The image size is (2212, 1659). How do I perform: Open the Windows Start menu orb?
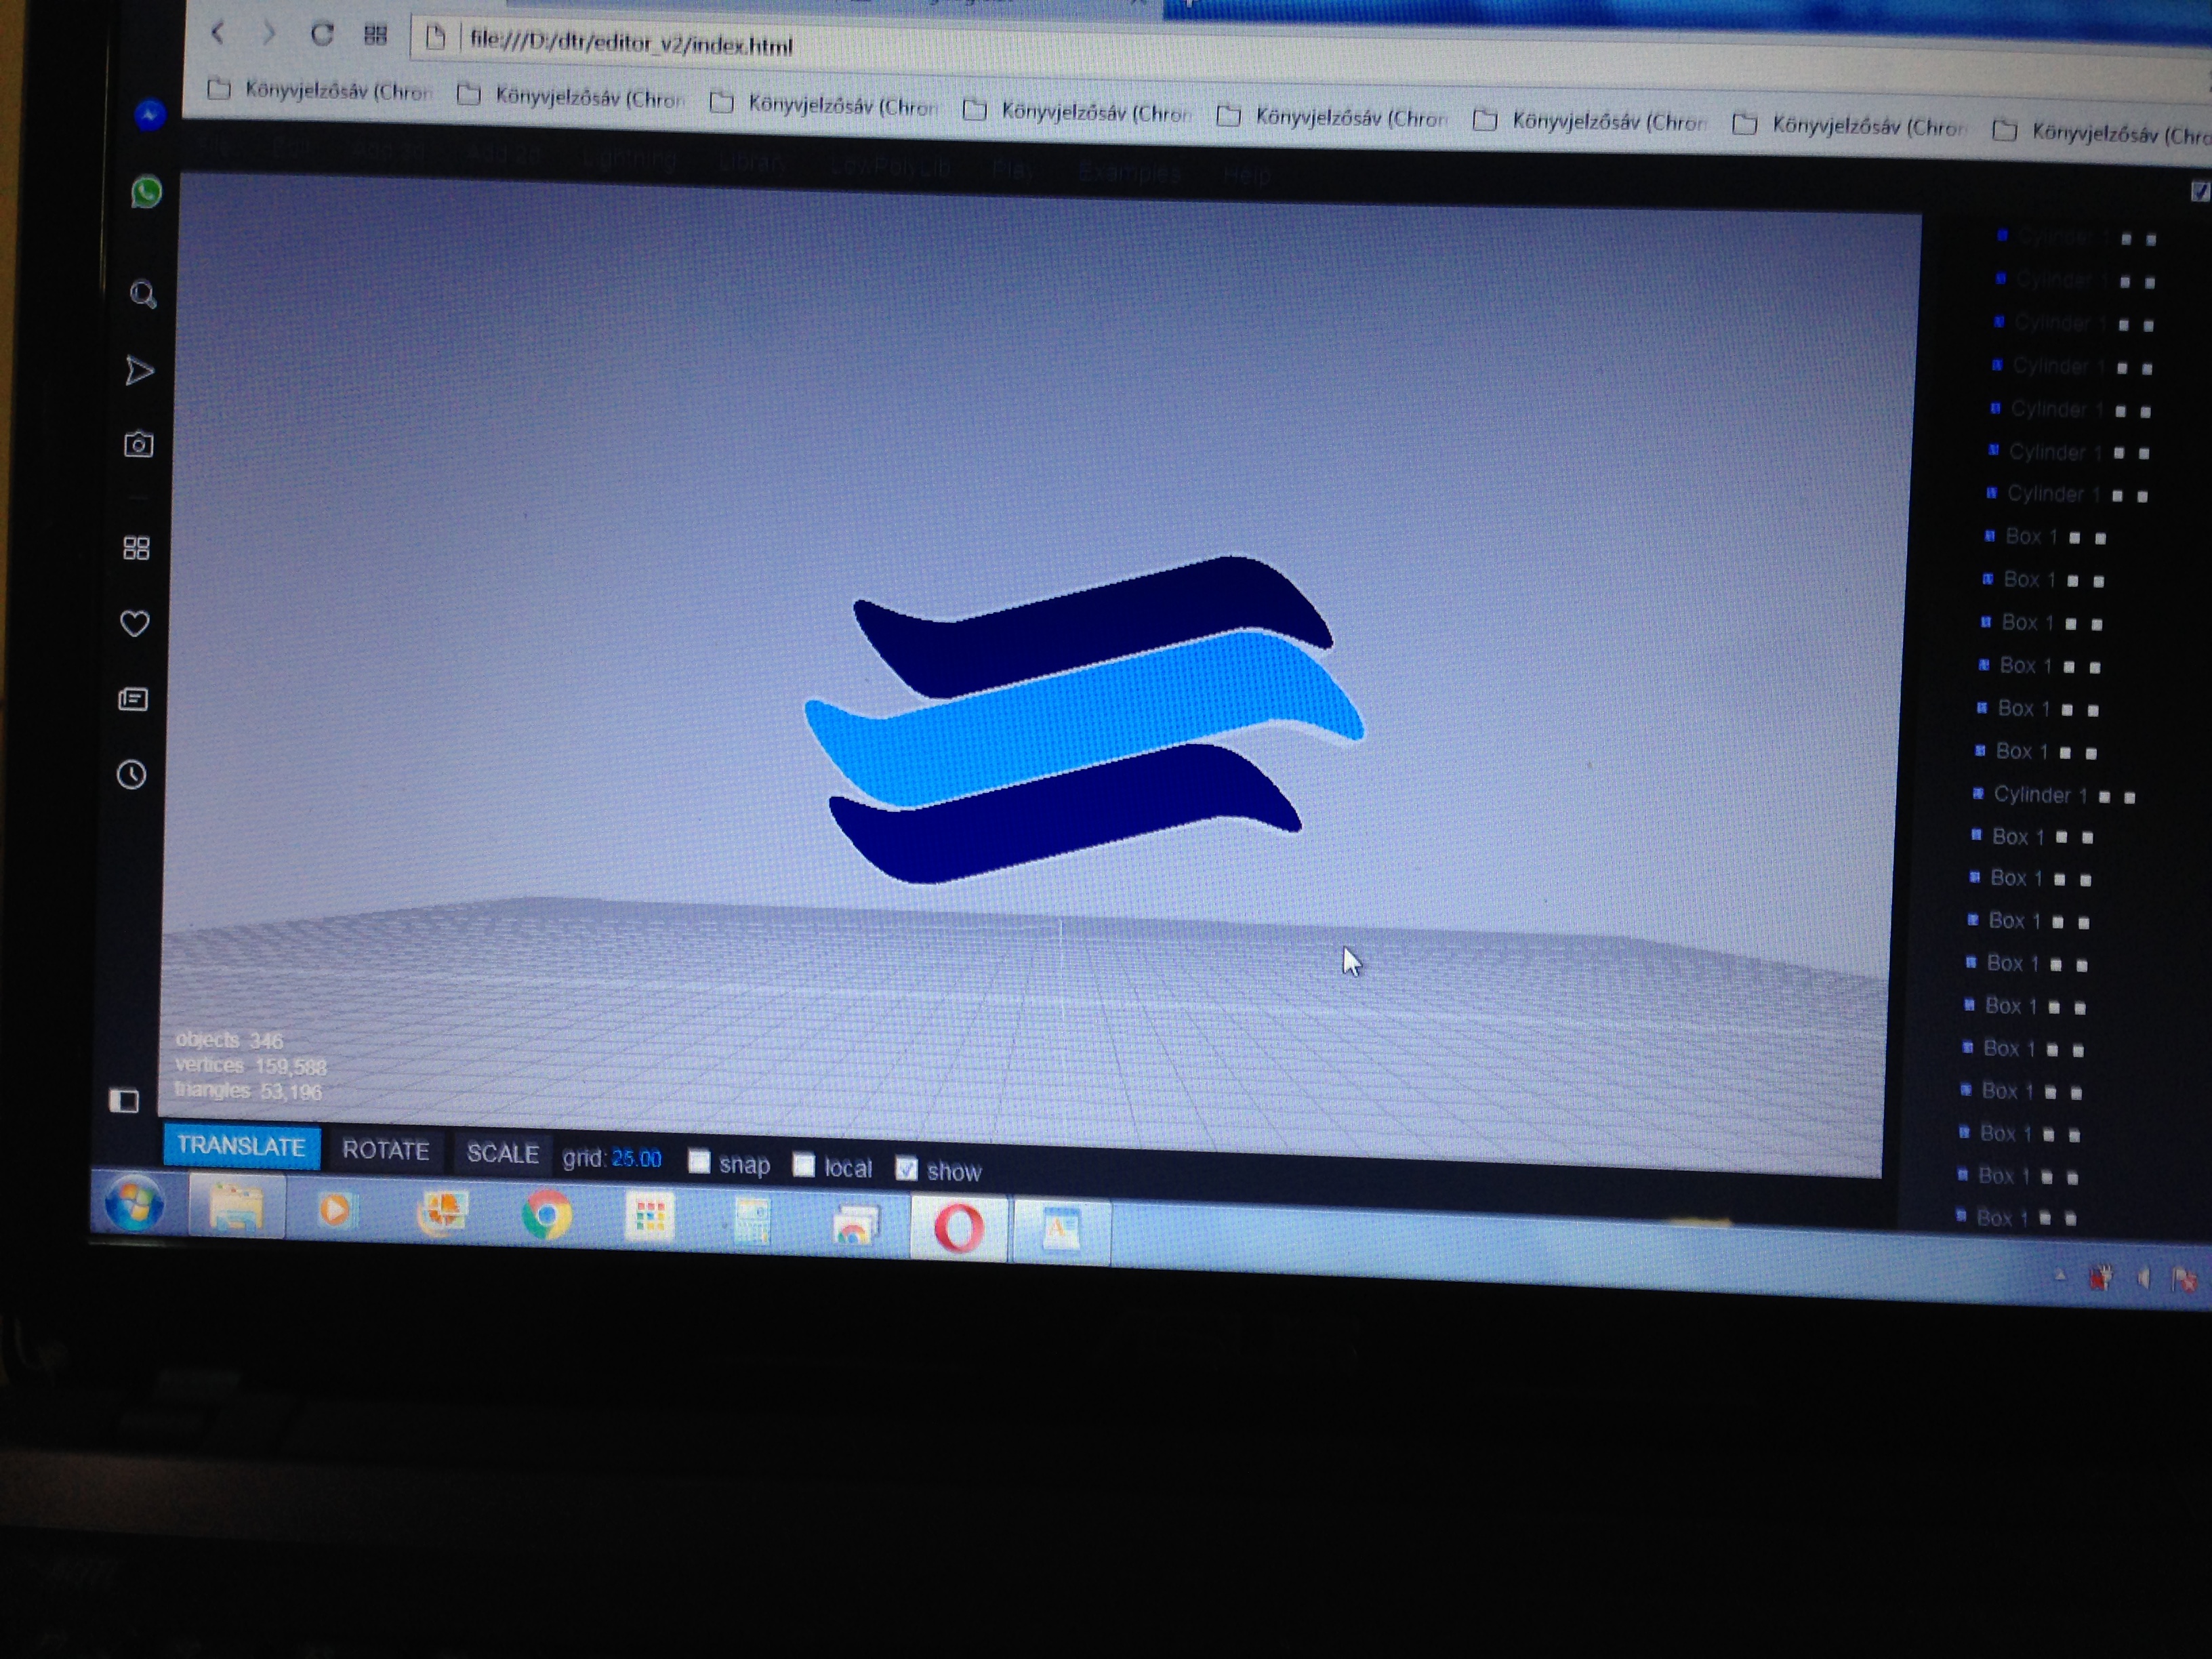click(x=133, y=1203)
